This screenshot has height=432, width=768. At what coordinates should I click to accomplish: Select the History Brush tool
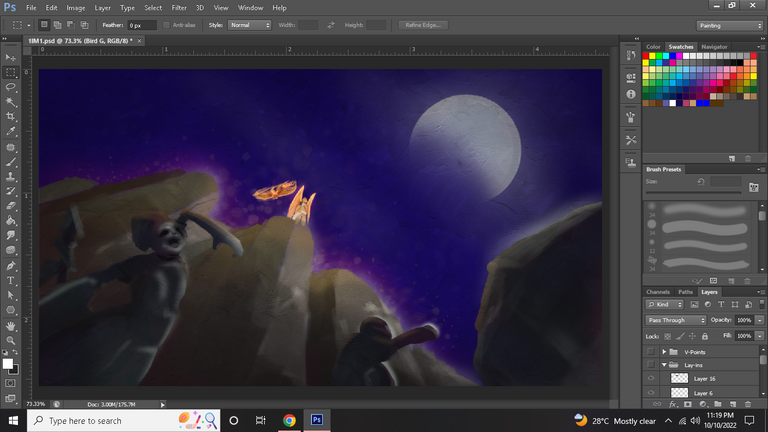(x=10, y=191)
